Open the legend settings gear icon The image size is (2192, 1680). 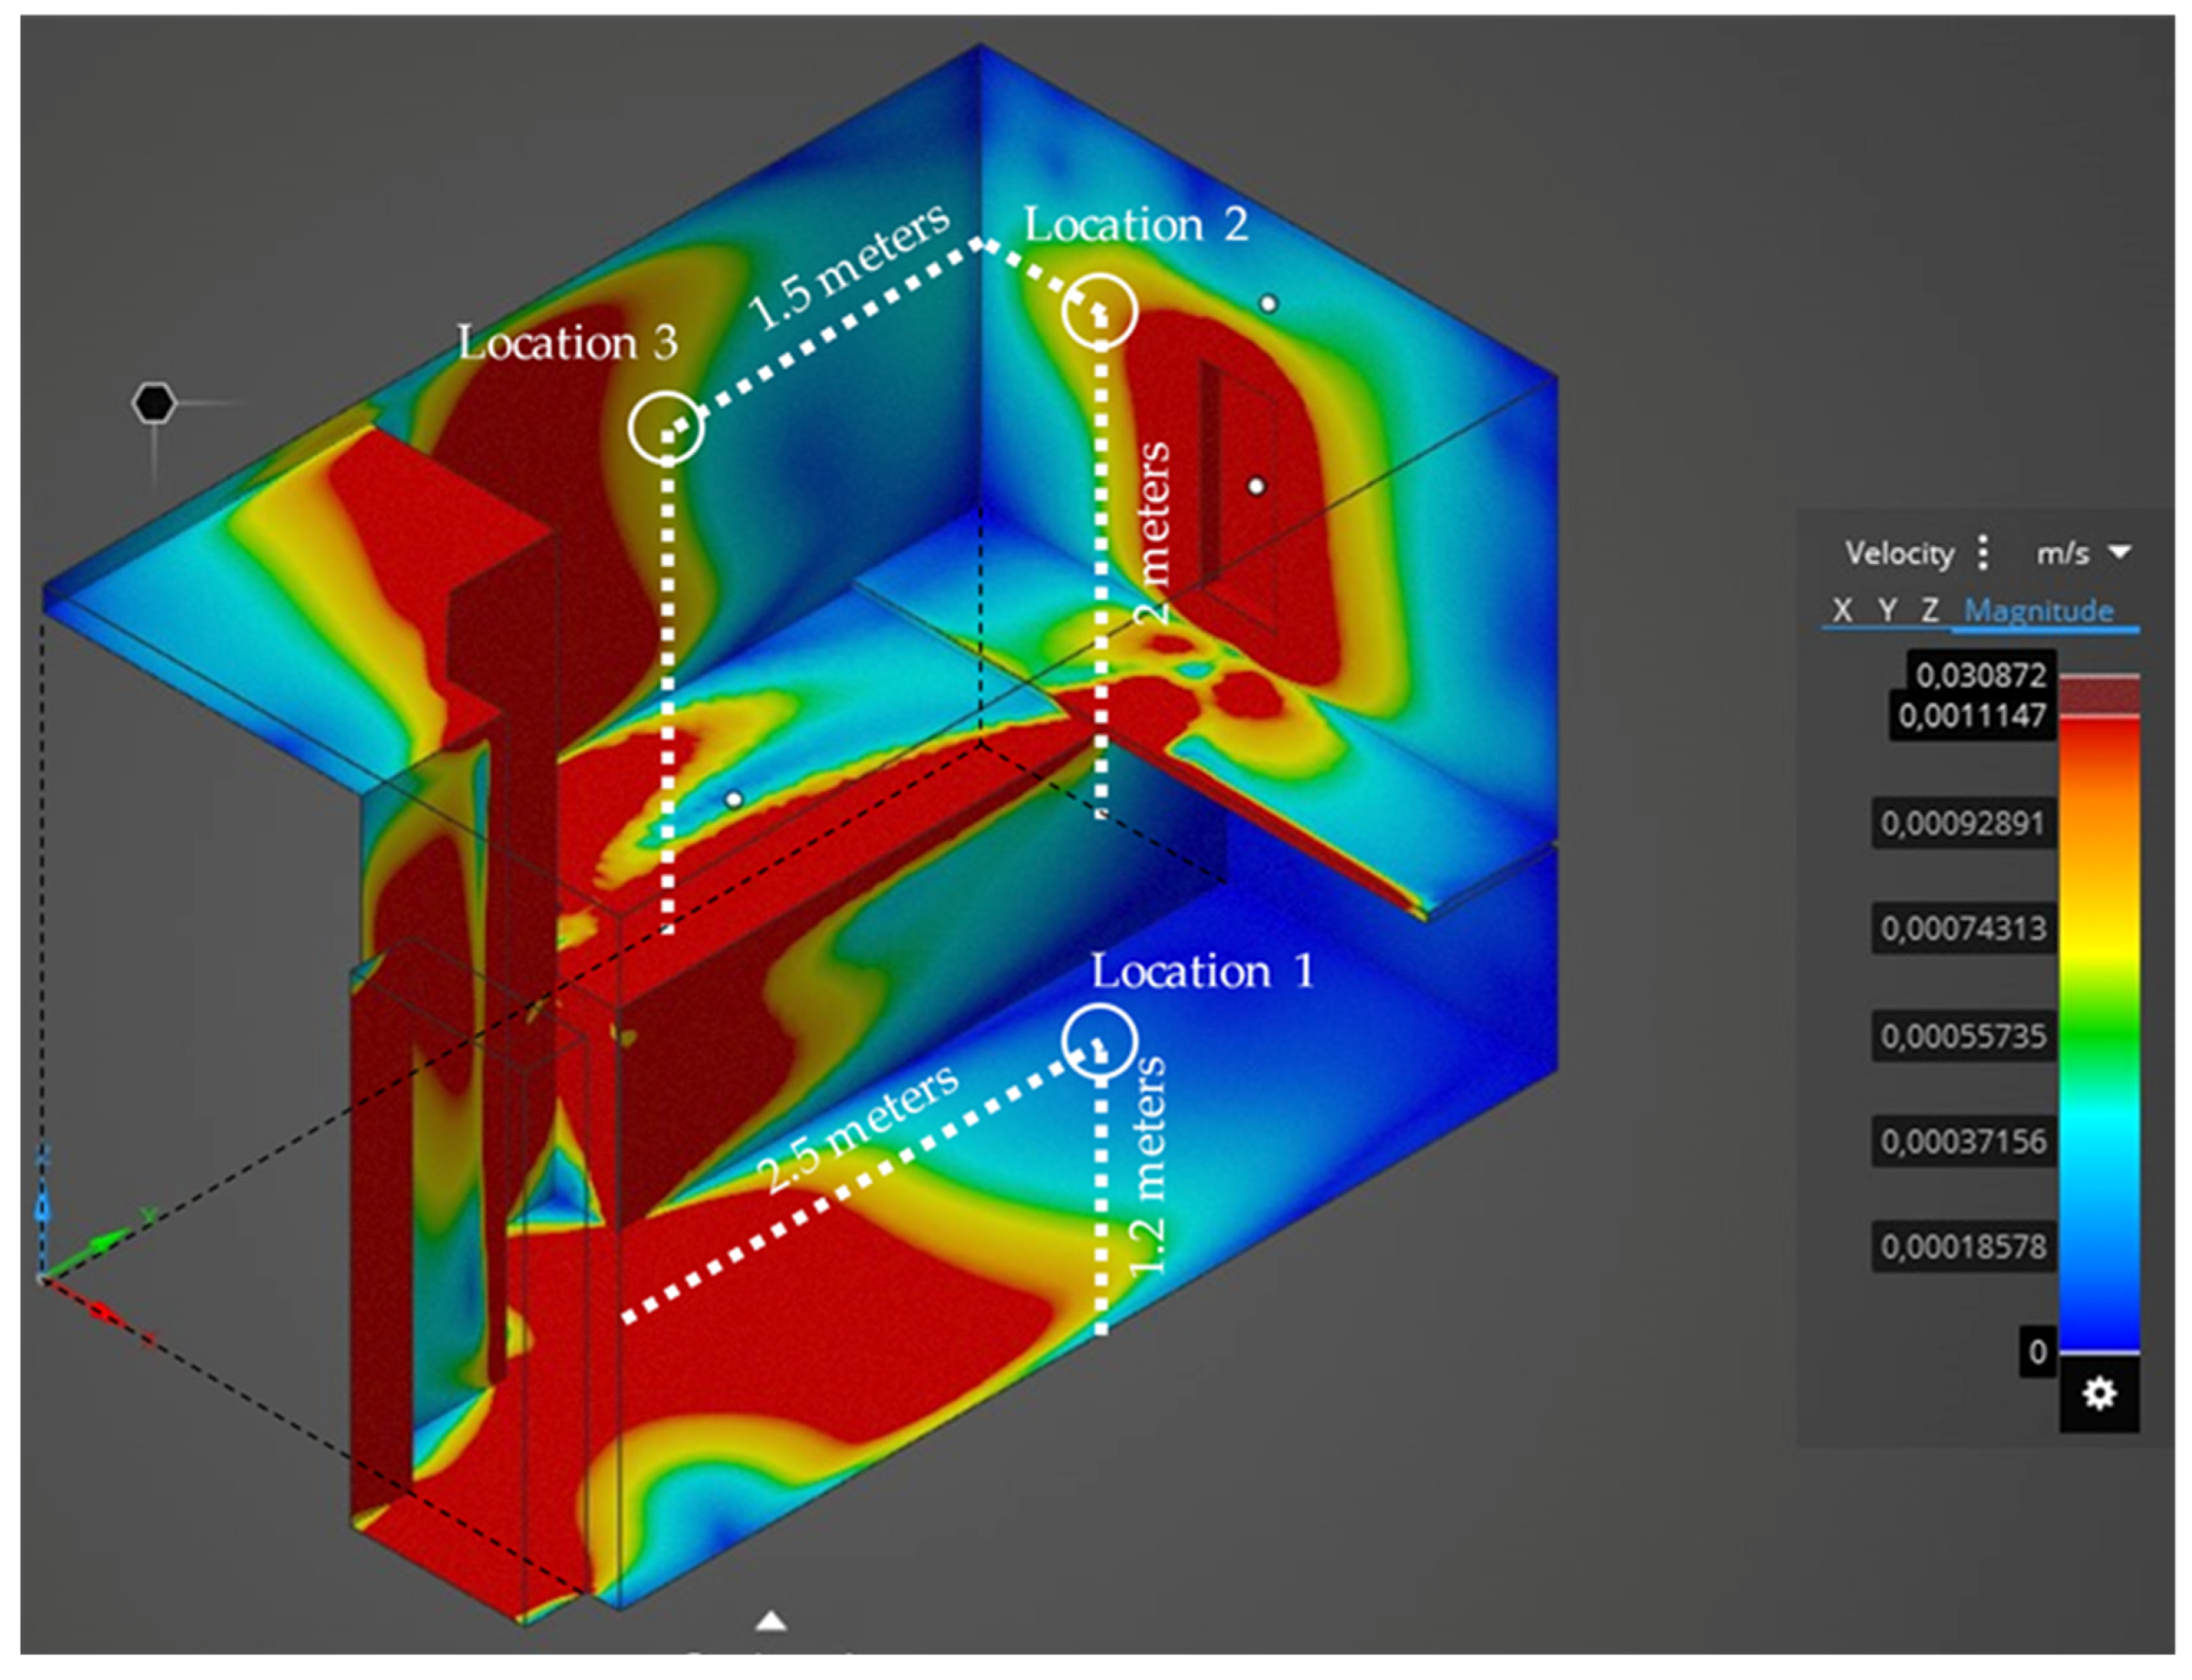[x=2098, y=1393]
